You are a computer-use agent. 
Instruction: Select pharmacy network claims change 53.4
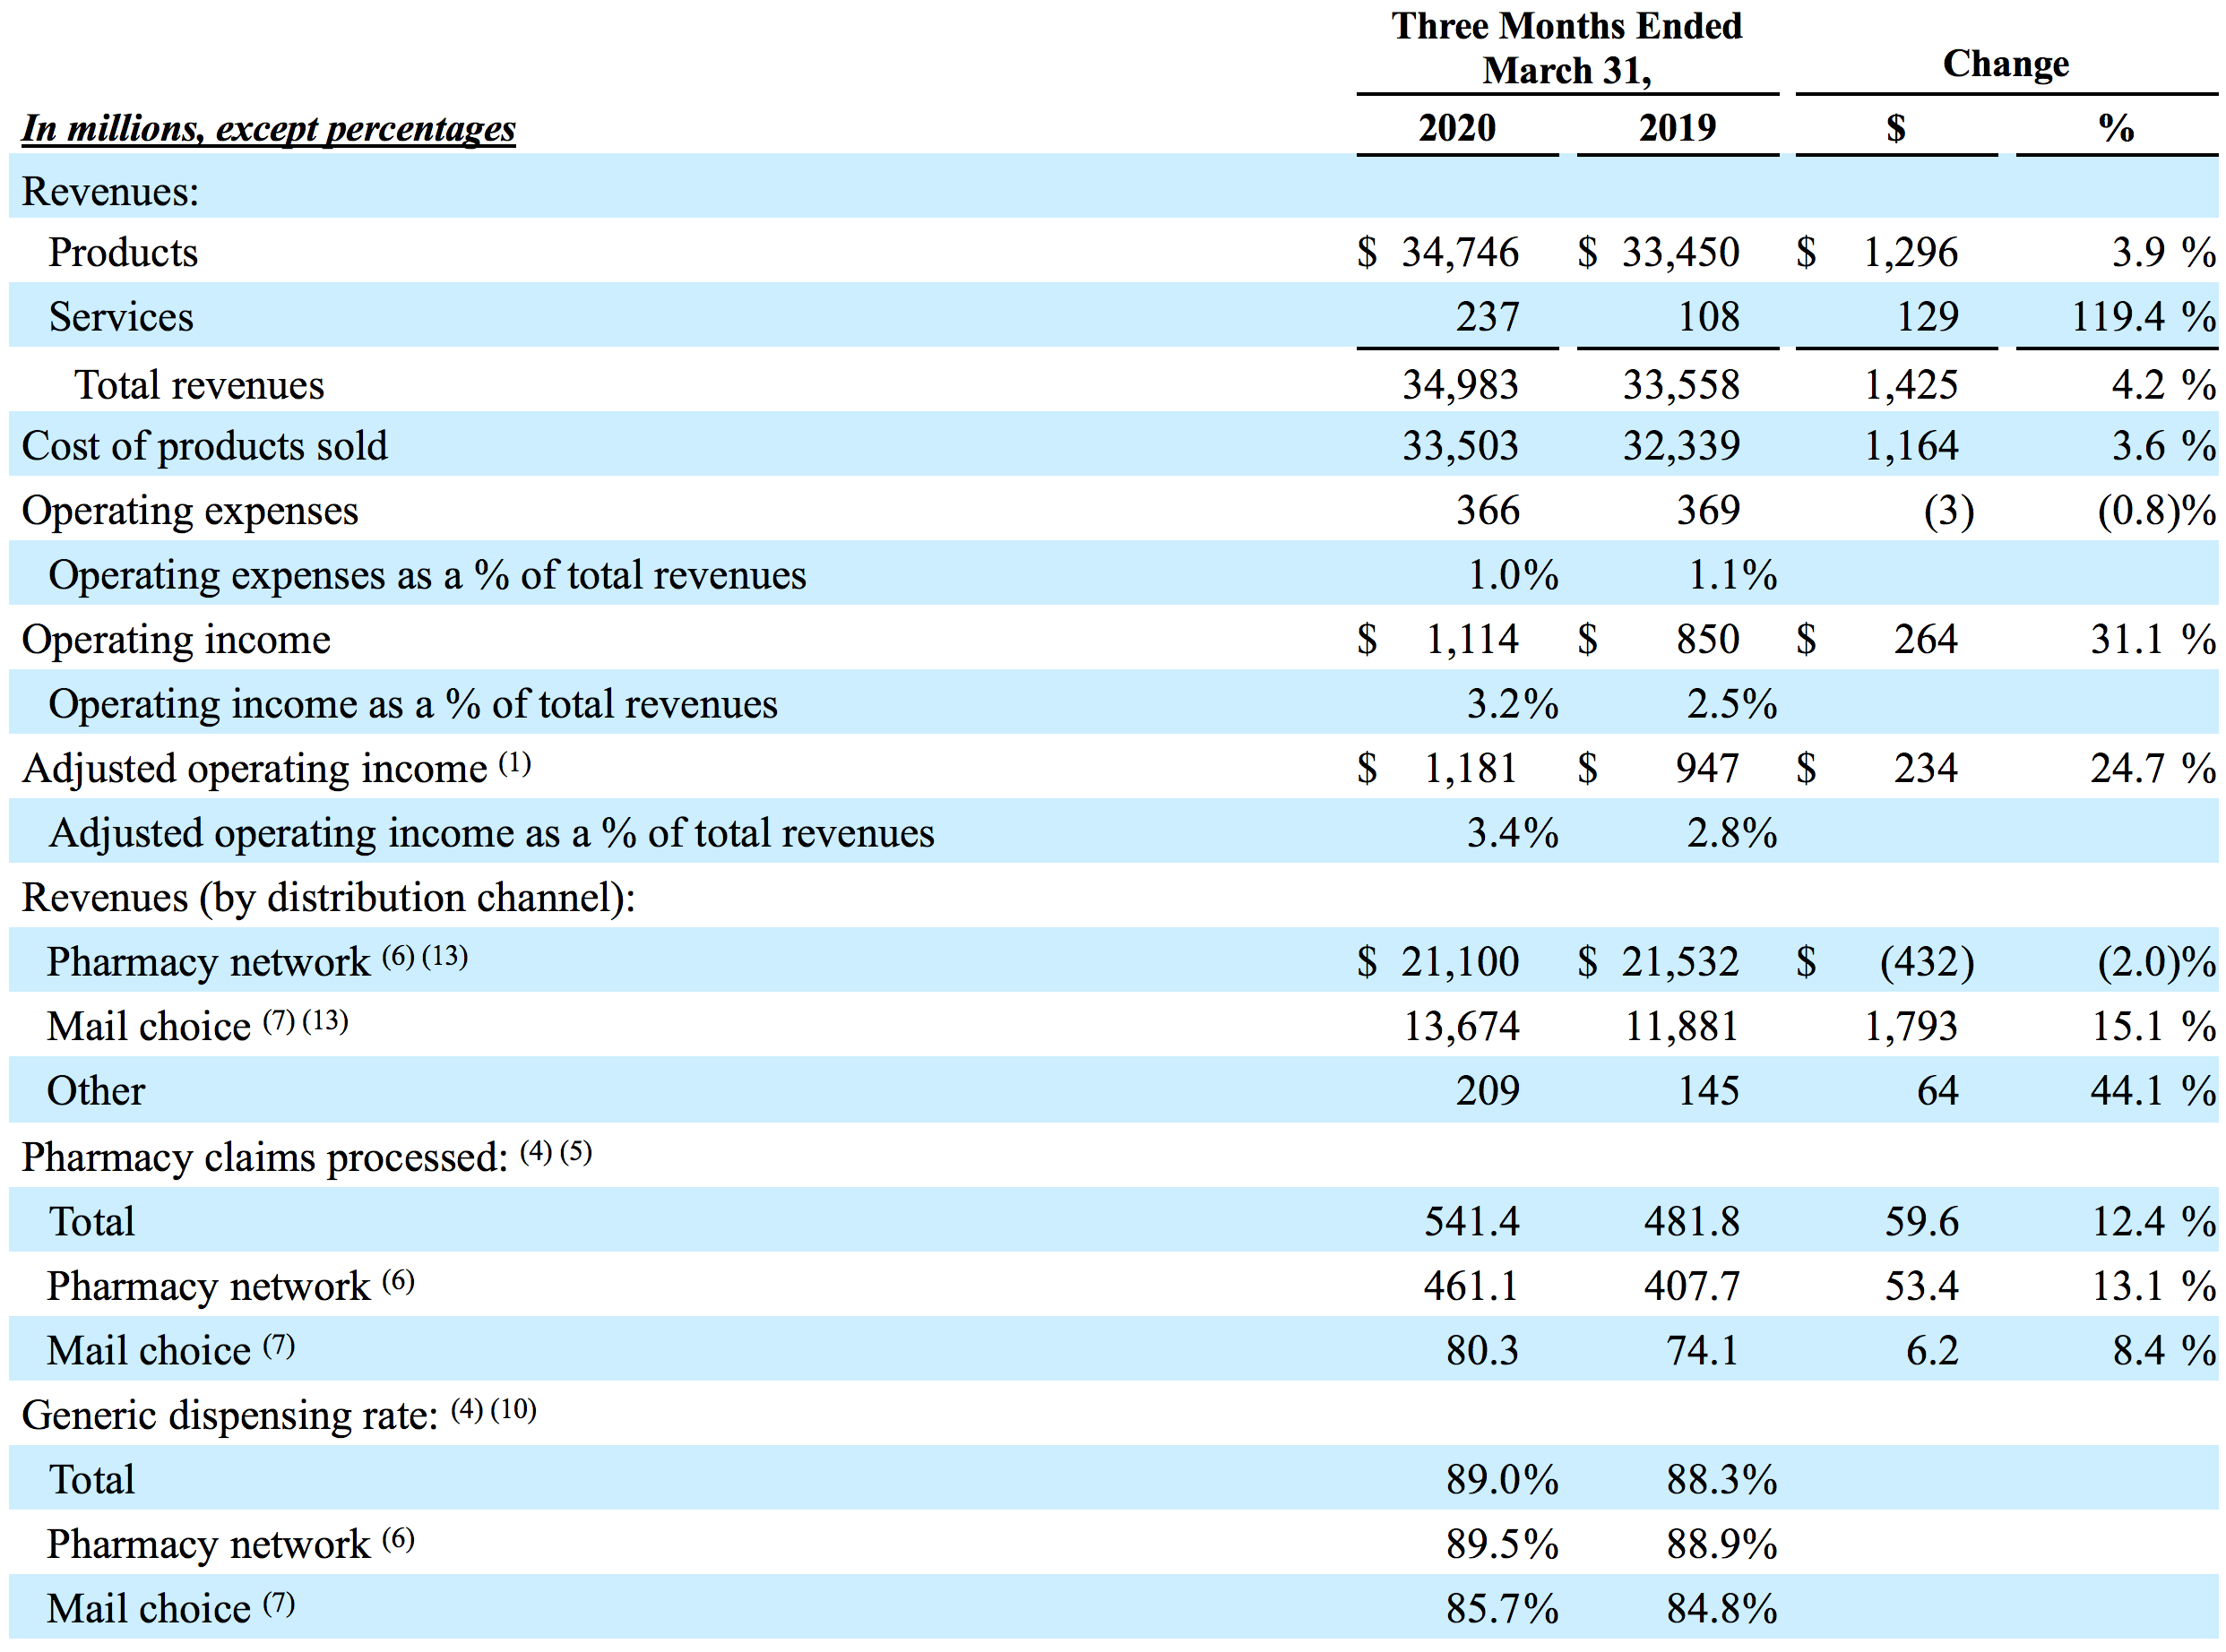[x=1921, y=1286]
